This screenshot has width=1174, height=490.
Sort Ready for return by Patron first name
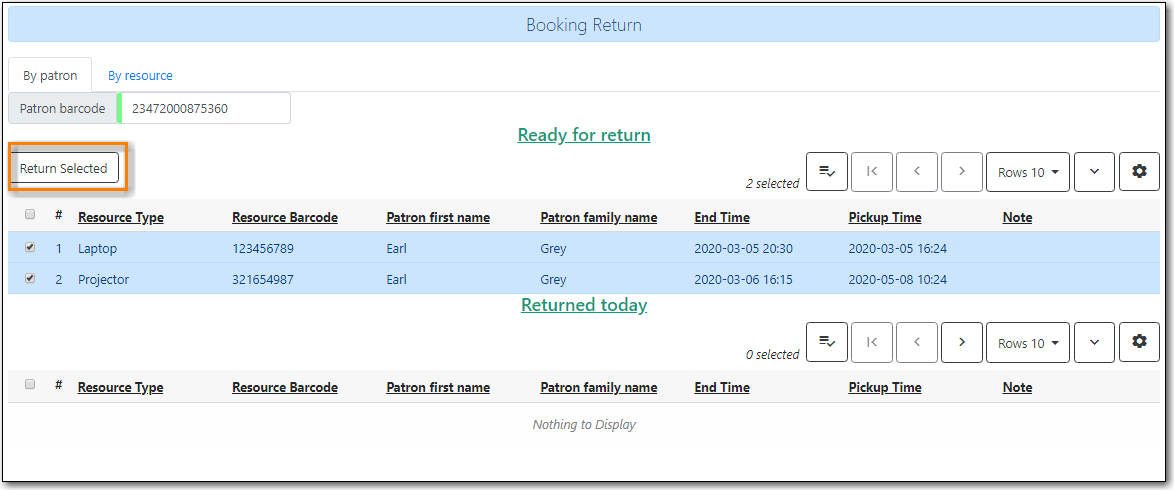point(438,218)
